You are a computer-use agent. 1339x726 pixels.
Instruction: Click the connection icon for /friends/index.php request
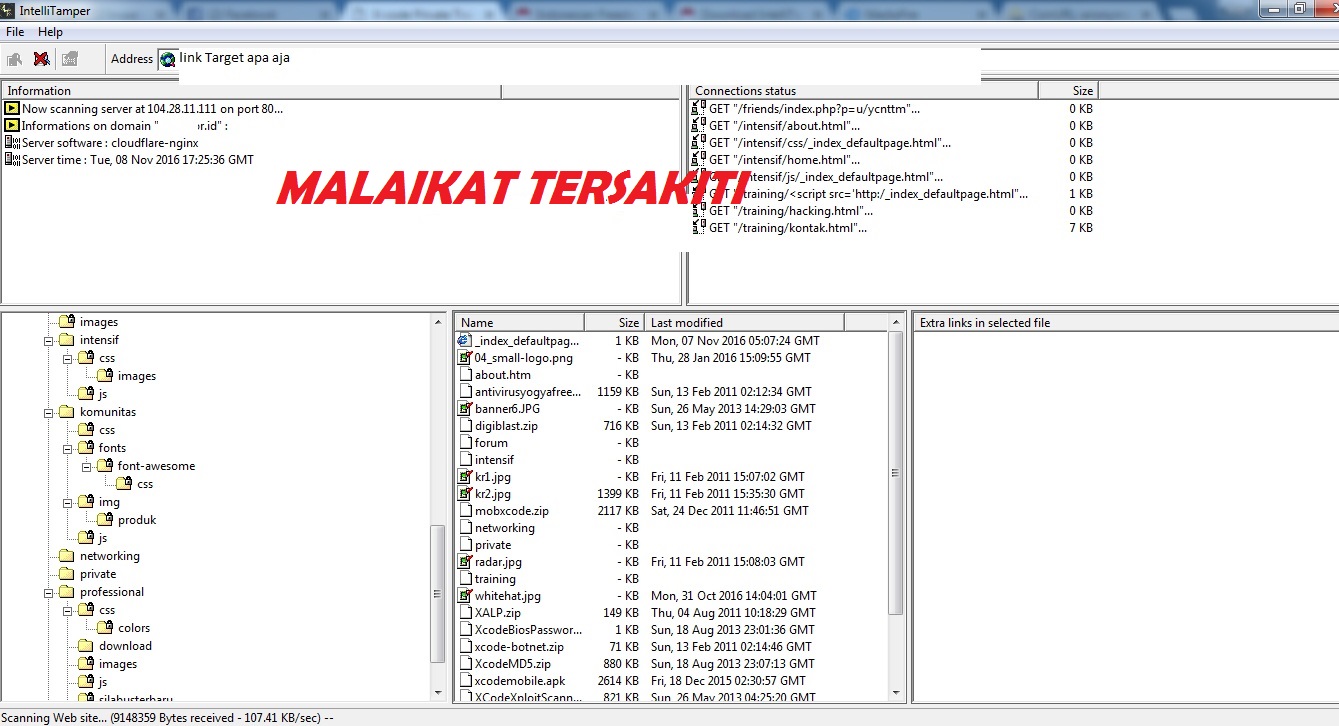pos(699,108)
